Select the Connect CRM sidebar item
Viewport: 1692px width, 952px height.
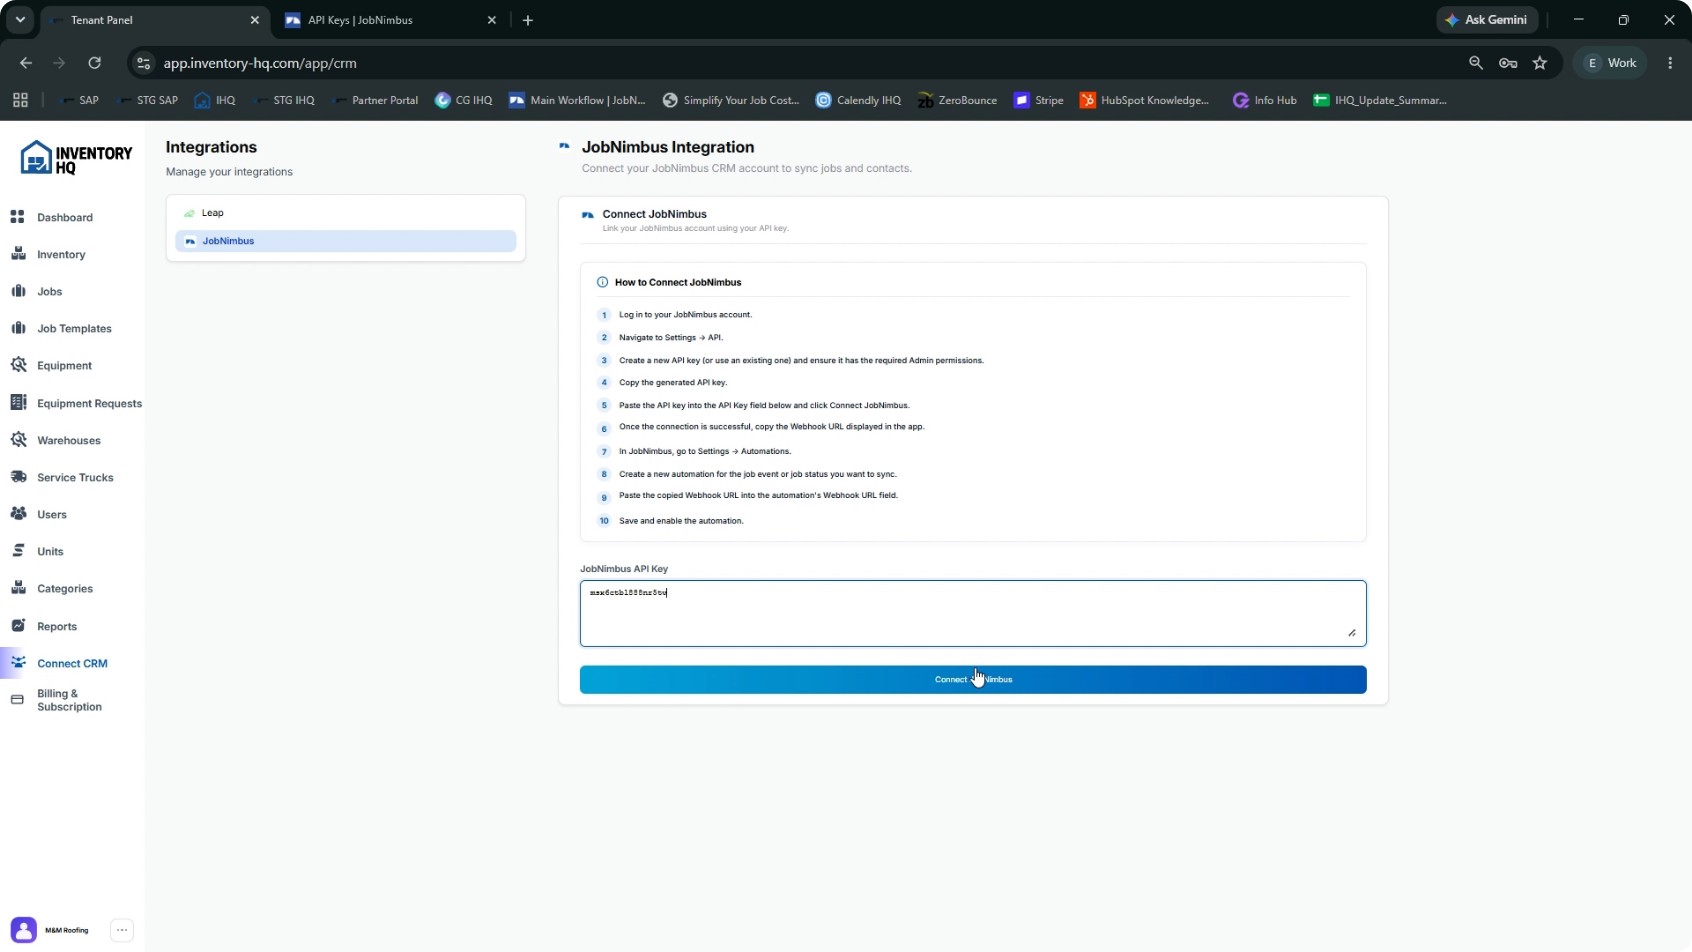coord(72,663)
